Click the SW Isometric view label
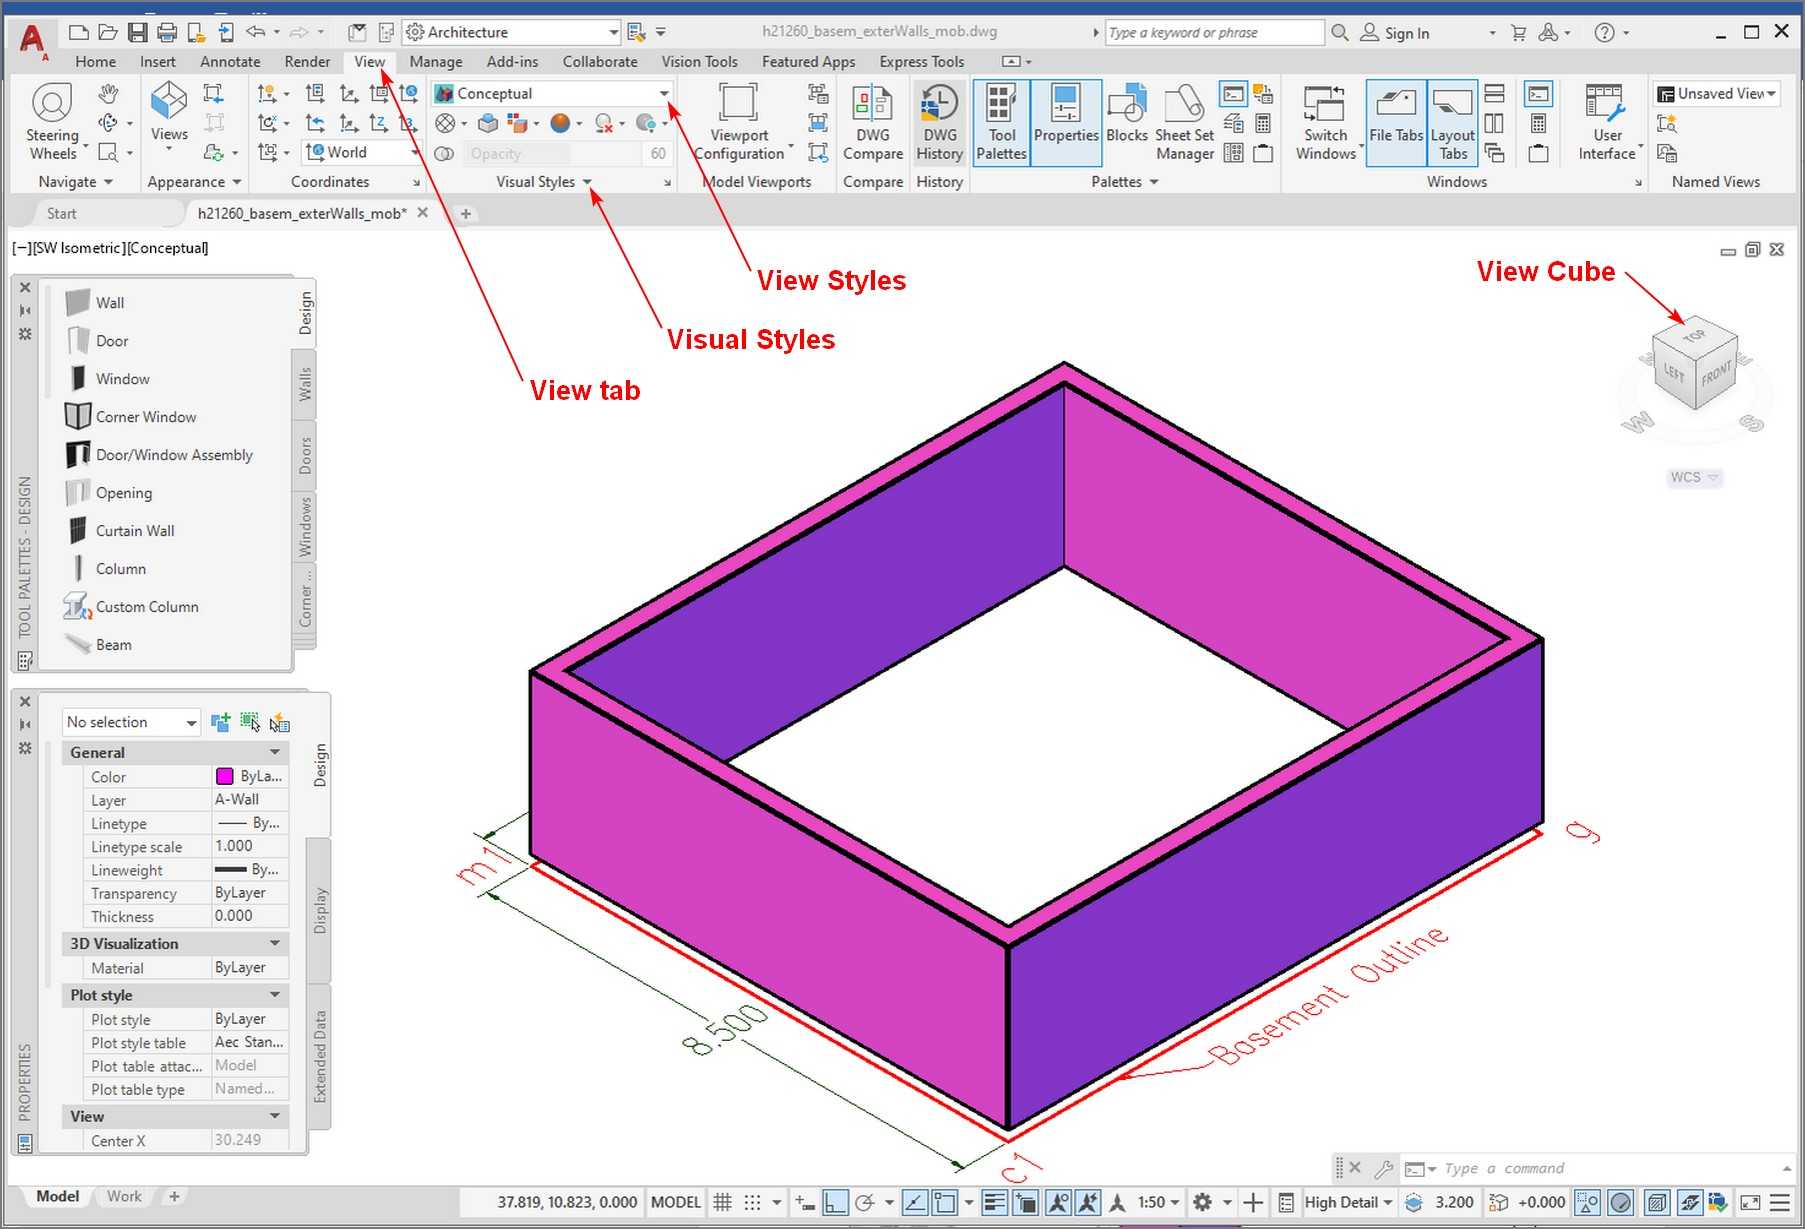The height and width of the screenshot is (1229, 1805). (78, 247)
